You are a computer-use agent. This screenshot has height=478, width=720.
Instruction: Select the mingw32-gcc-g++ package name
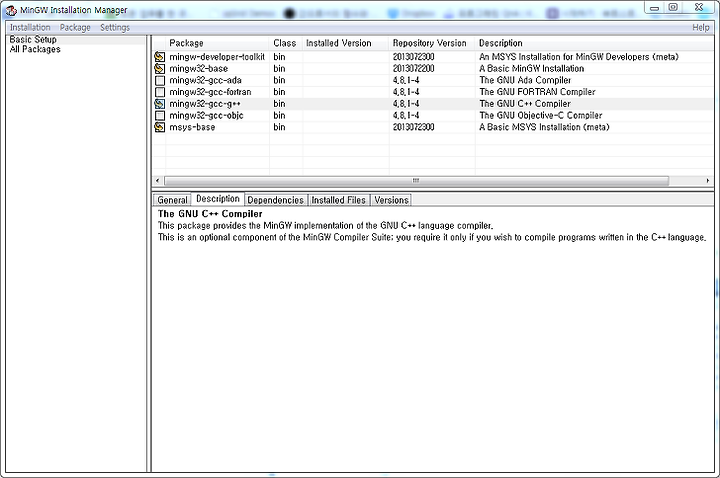tap(205, 104)
